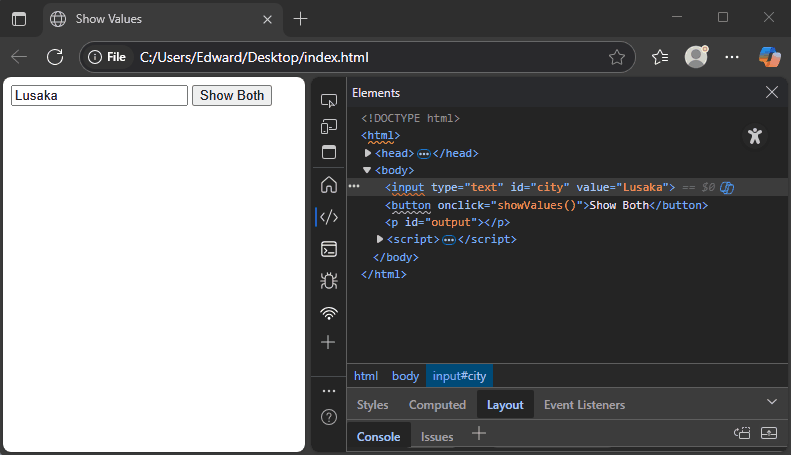Open the accessibility tree view button
Image resolution: width=791 pixels, height=455 pixels.
pyautogui.click(x=755, y=136)
